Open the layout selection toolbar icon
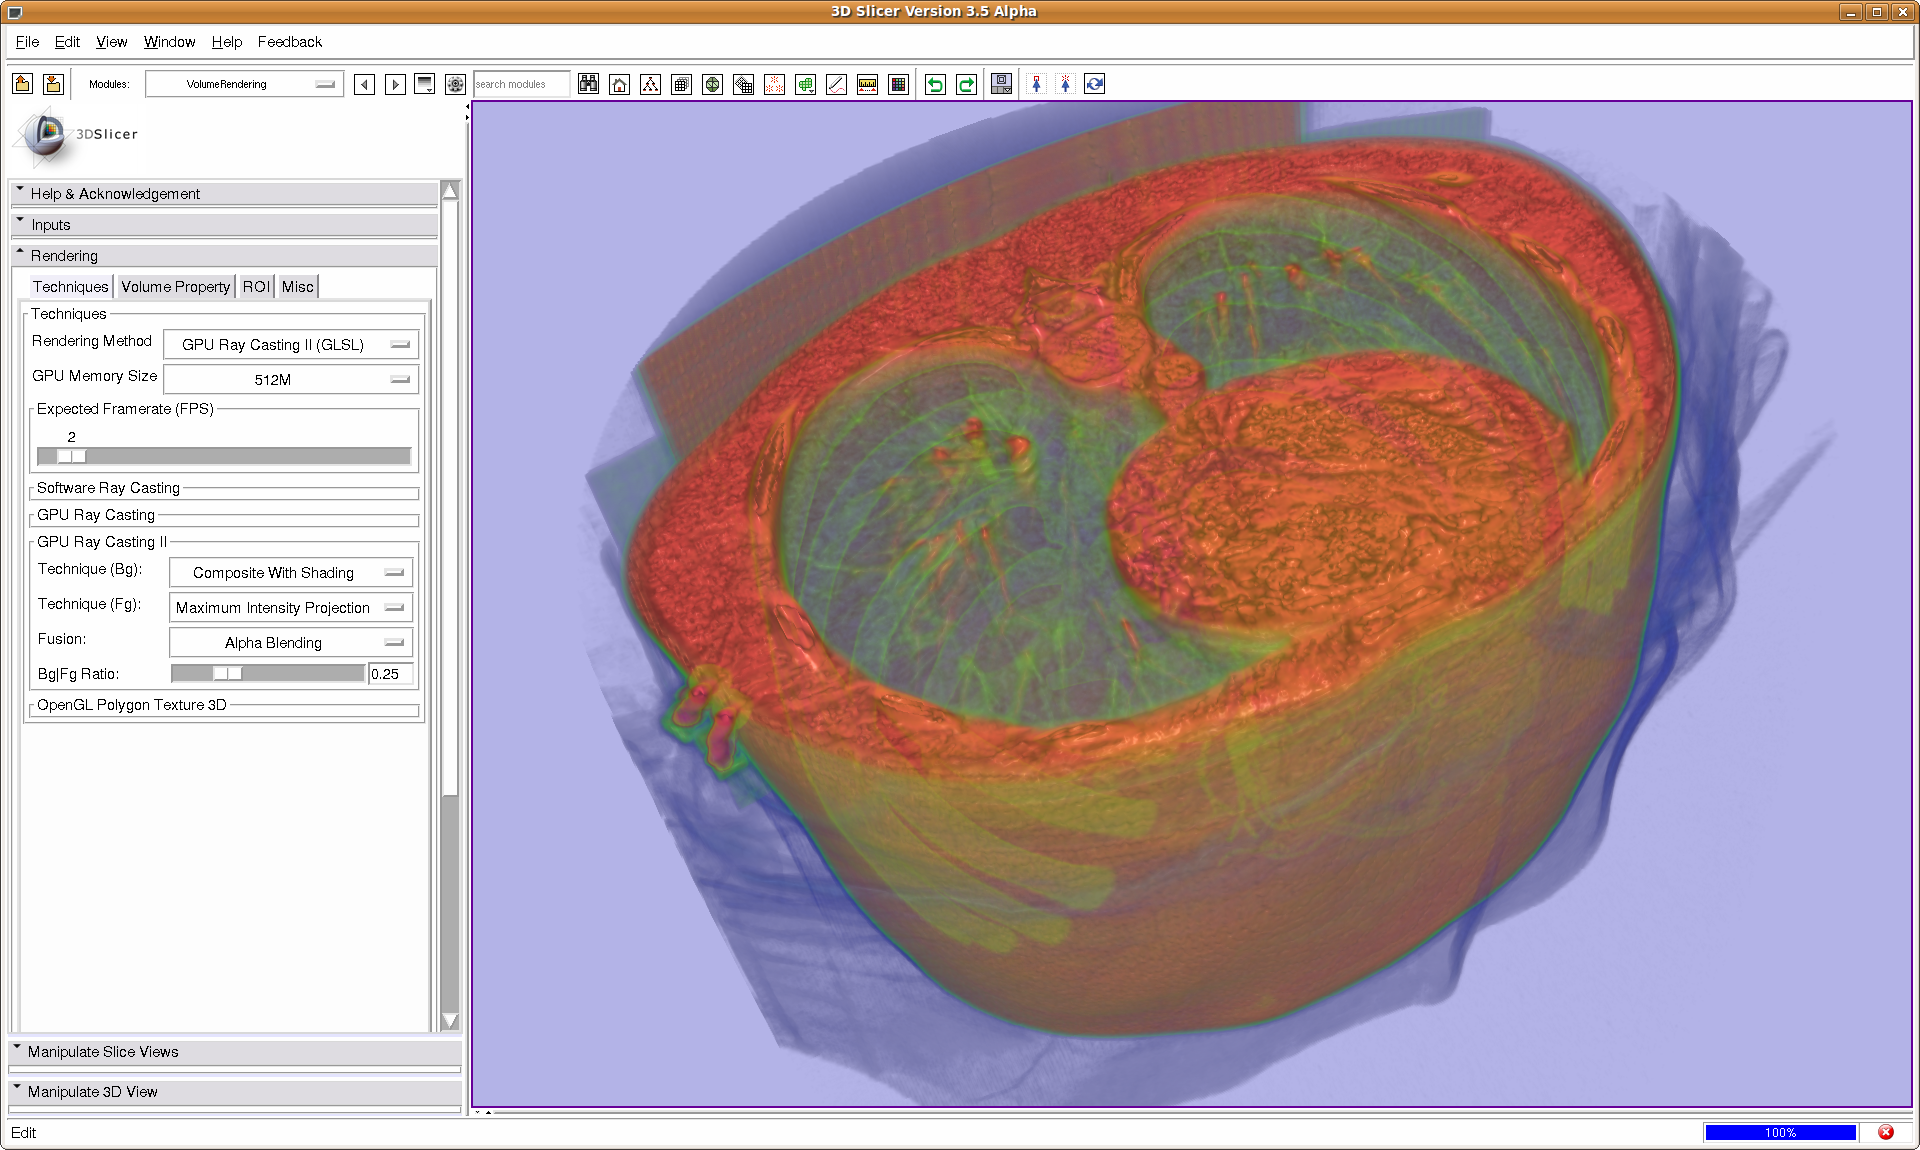 (x=1001, y=84)
